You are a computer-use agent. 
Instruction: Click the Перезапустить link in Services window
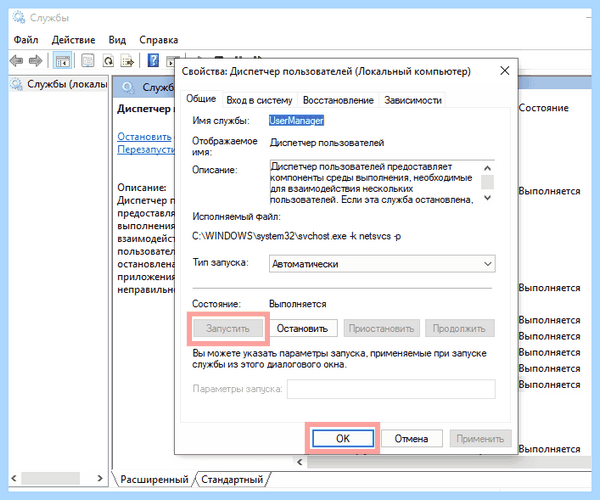[145, 149]
